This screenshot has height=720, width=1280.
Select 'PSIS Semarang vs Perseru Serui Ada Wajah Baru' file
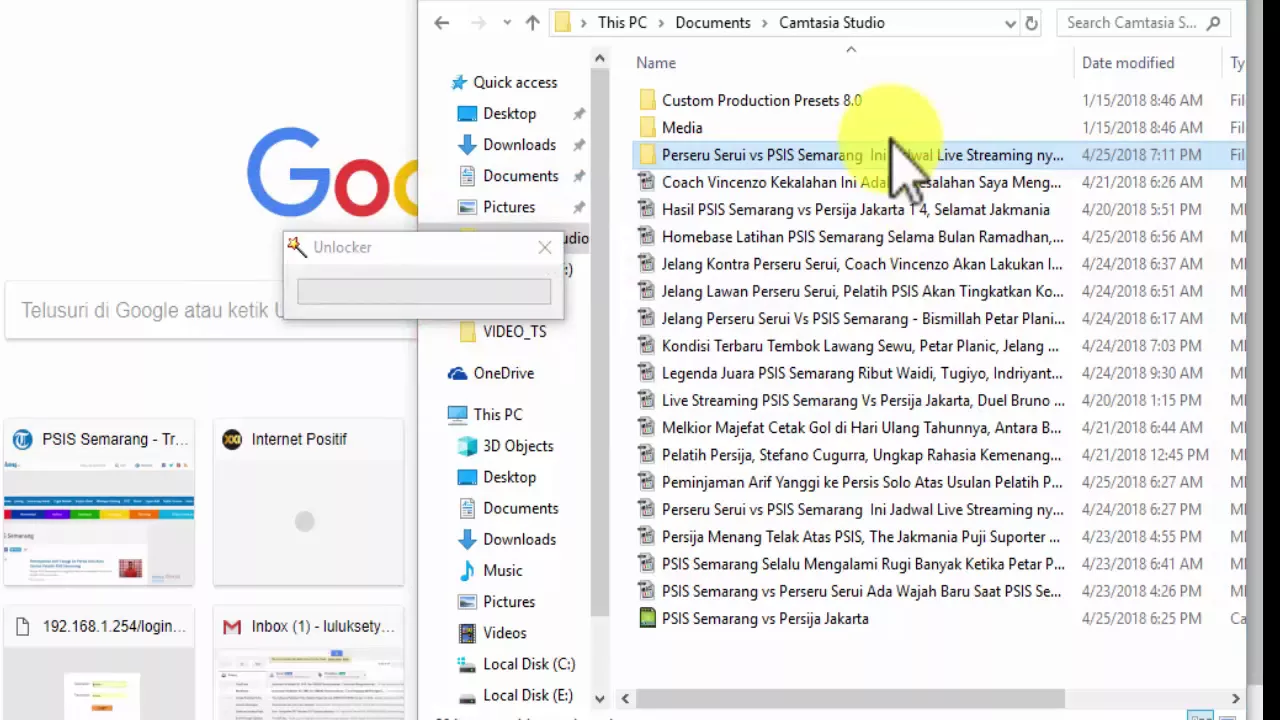pyautogui.click(x=861, y=591)
